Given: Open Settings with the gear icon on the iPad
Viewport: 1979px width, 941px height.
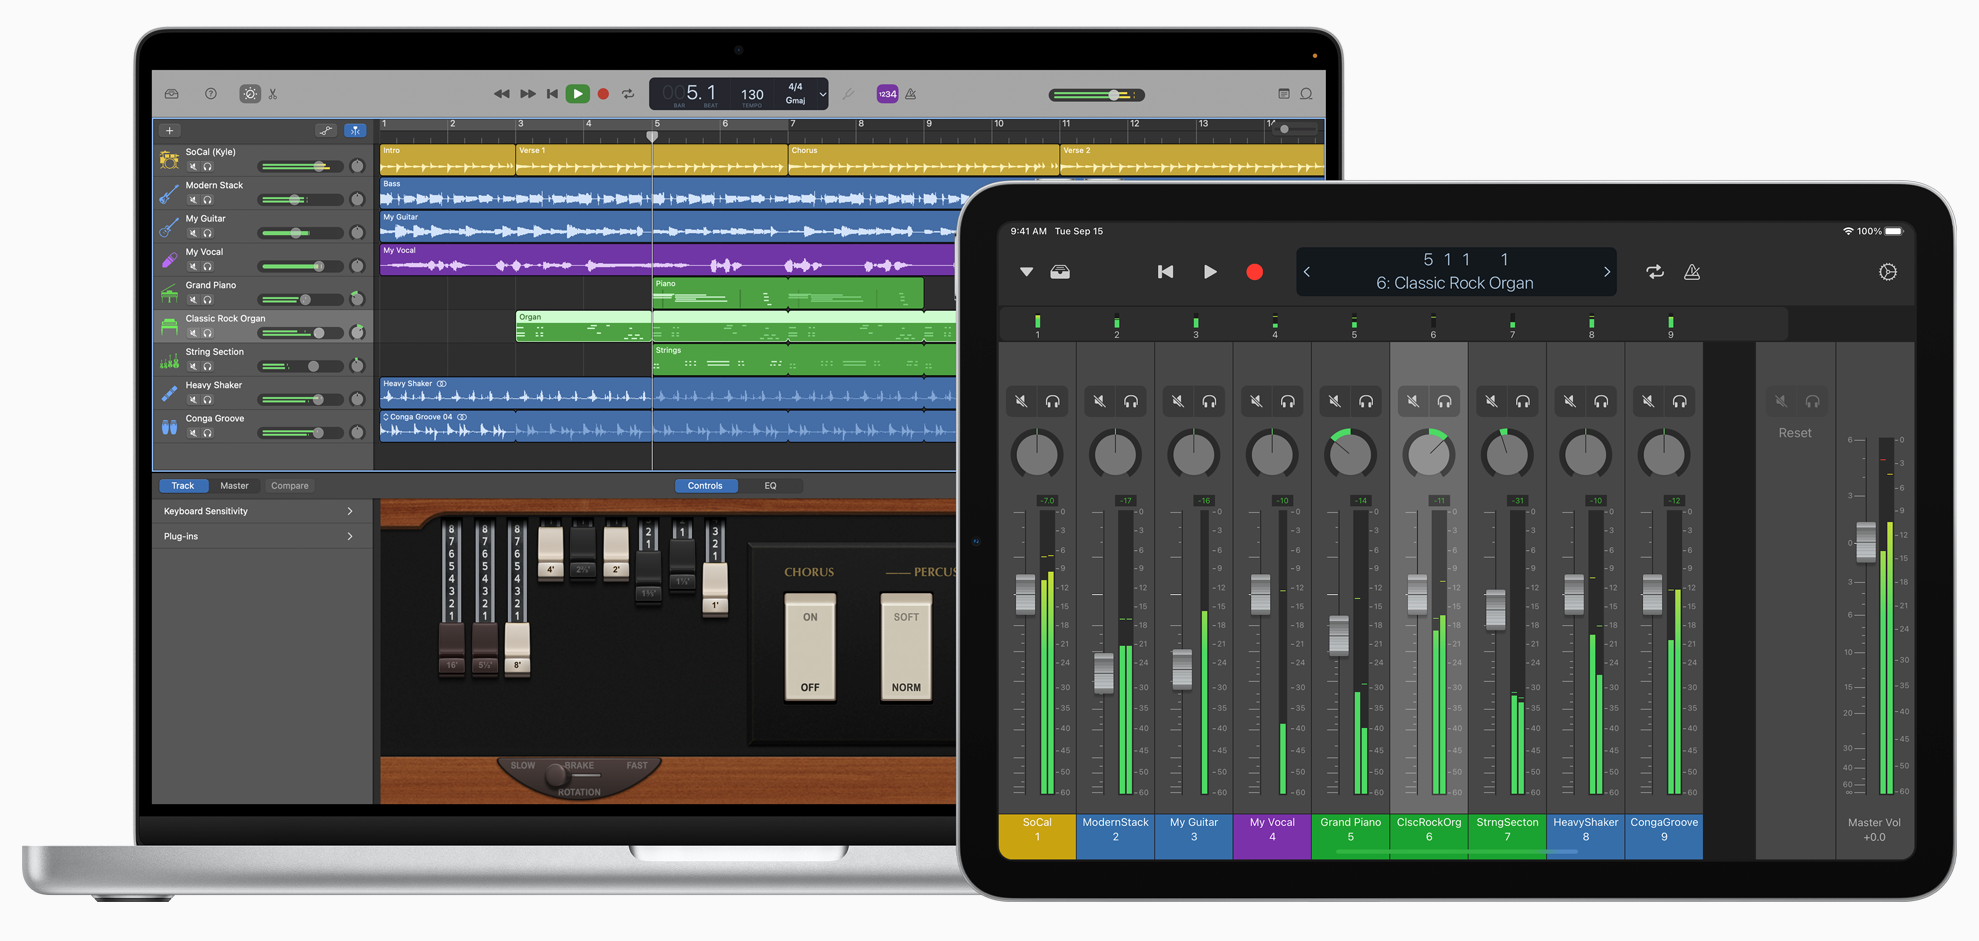Looking at the screenshot, I should pyautogui.click(x=1888, y=271).
